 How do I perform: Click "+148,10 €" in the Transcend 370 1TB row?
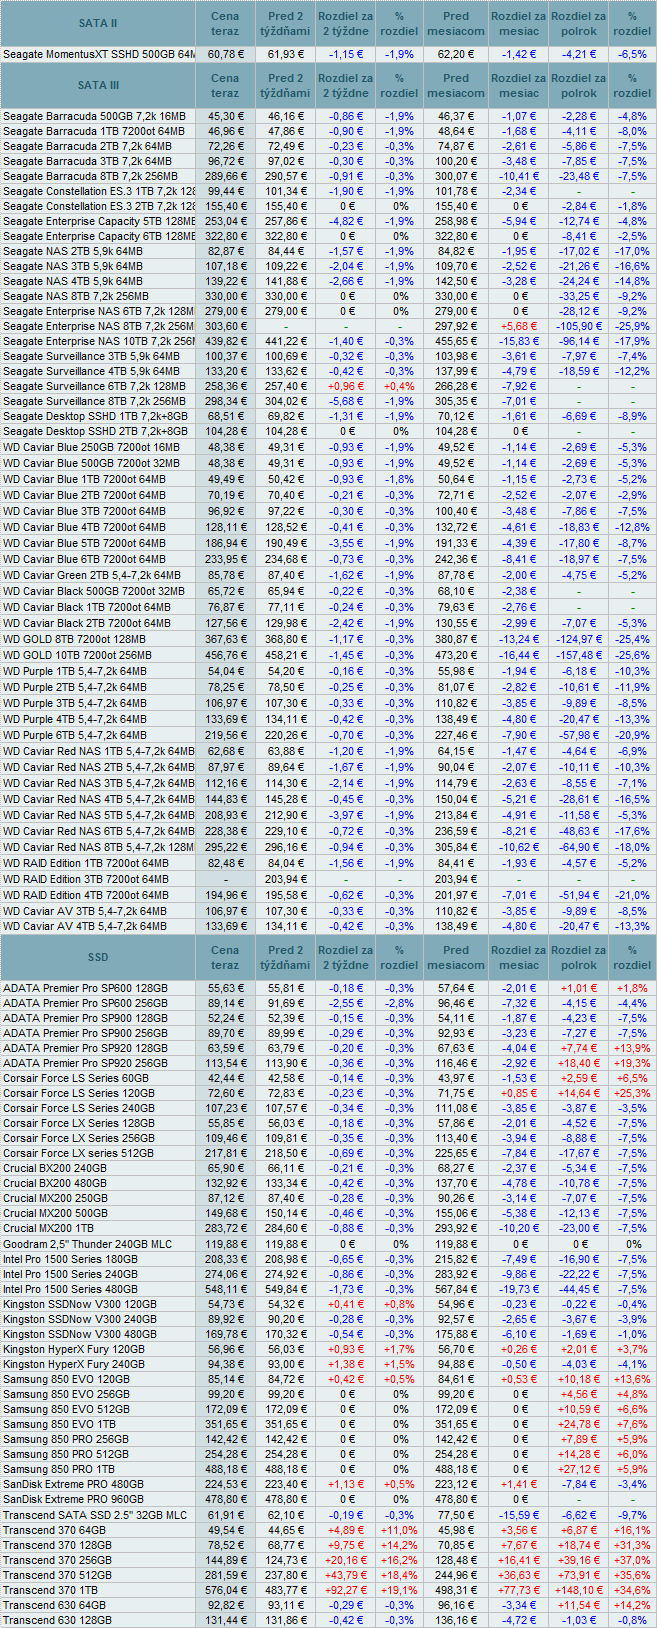coord(579,1590)
